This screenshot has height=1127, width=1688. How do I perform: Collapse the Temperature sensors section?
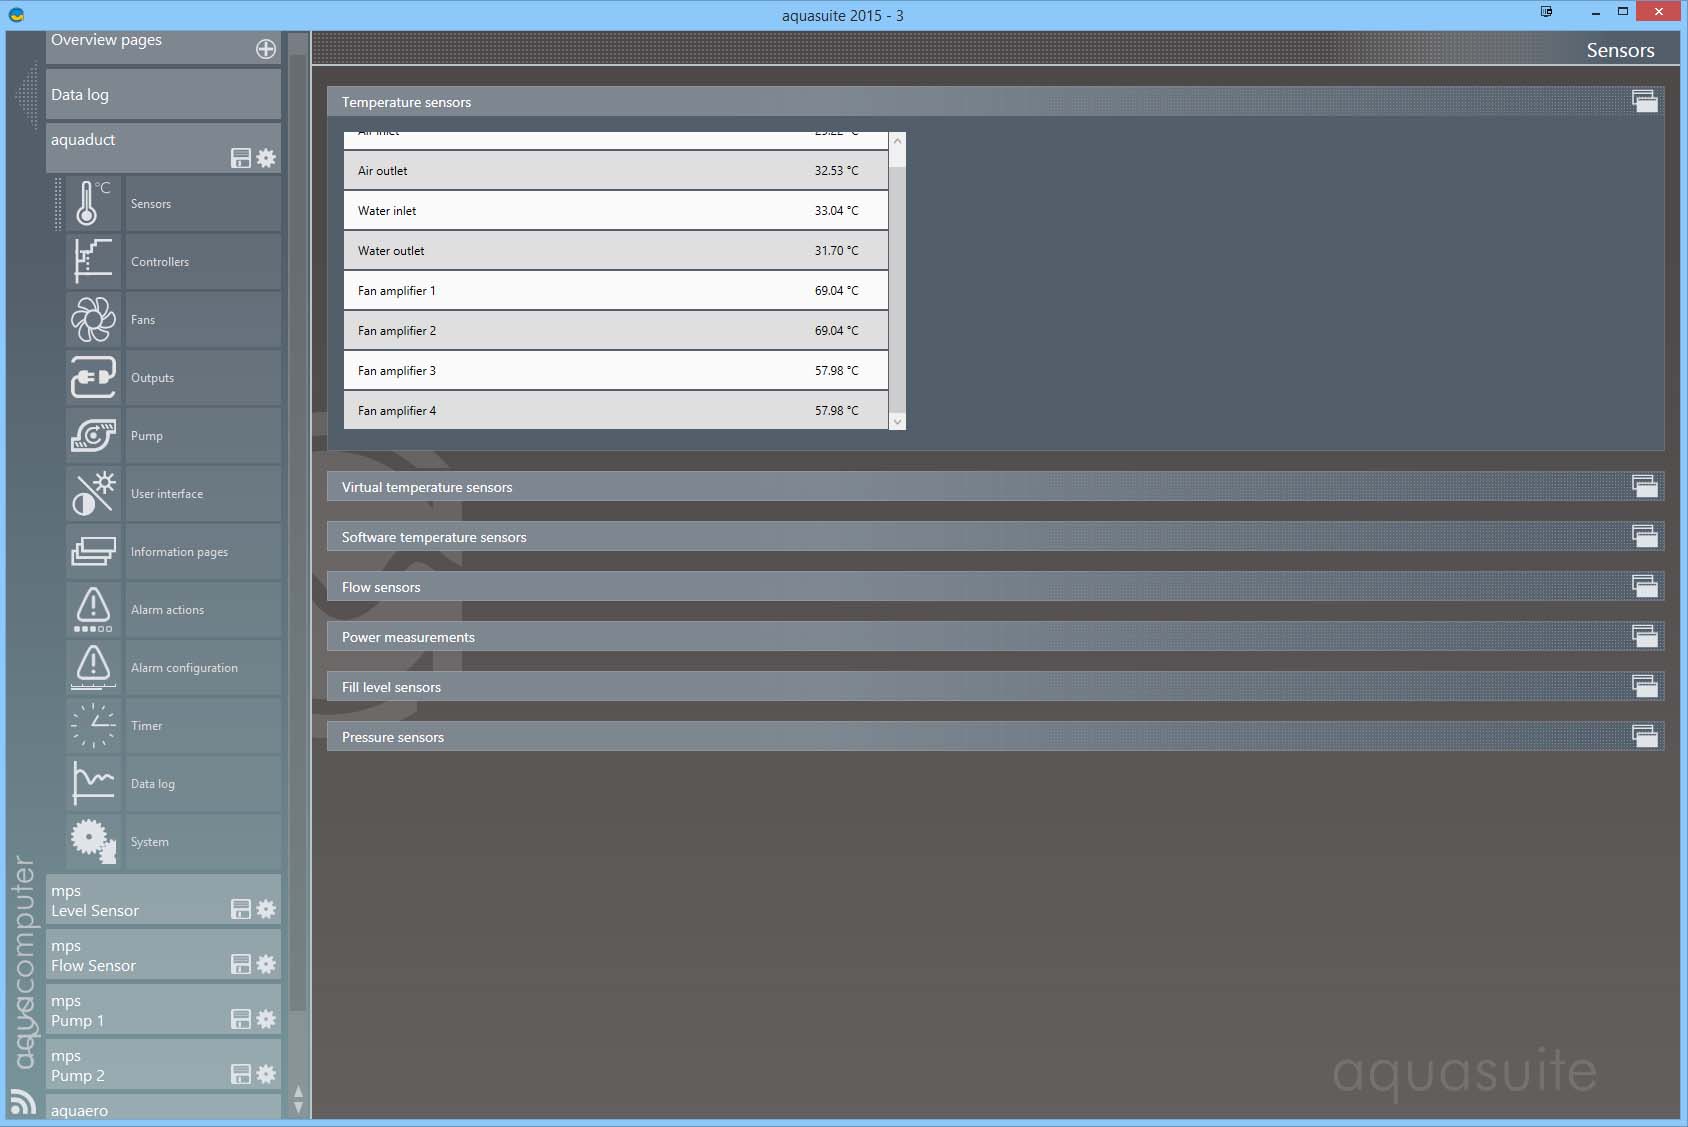(1645, 101)
